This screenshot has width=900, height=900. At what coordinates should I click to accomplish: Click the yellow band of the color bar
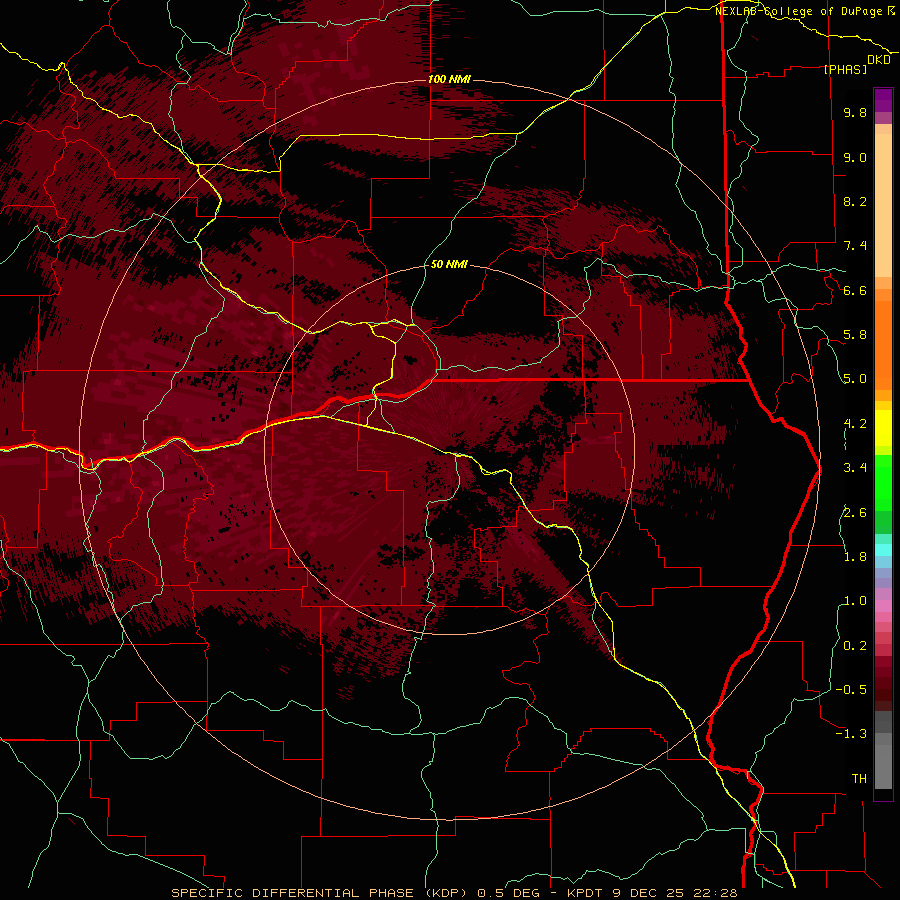(x=883, y=428)
